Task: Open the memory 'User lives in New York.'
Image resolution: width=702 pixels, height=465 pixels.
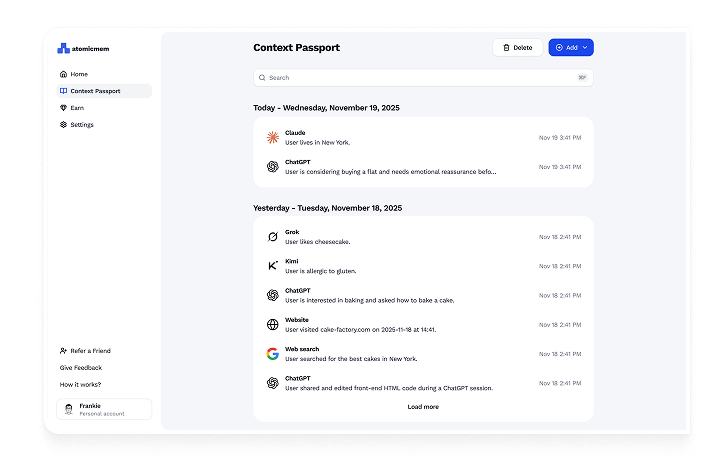Action: (x=423, y=137)
